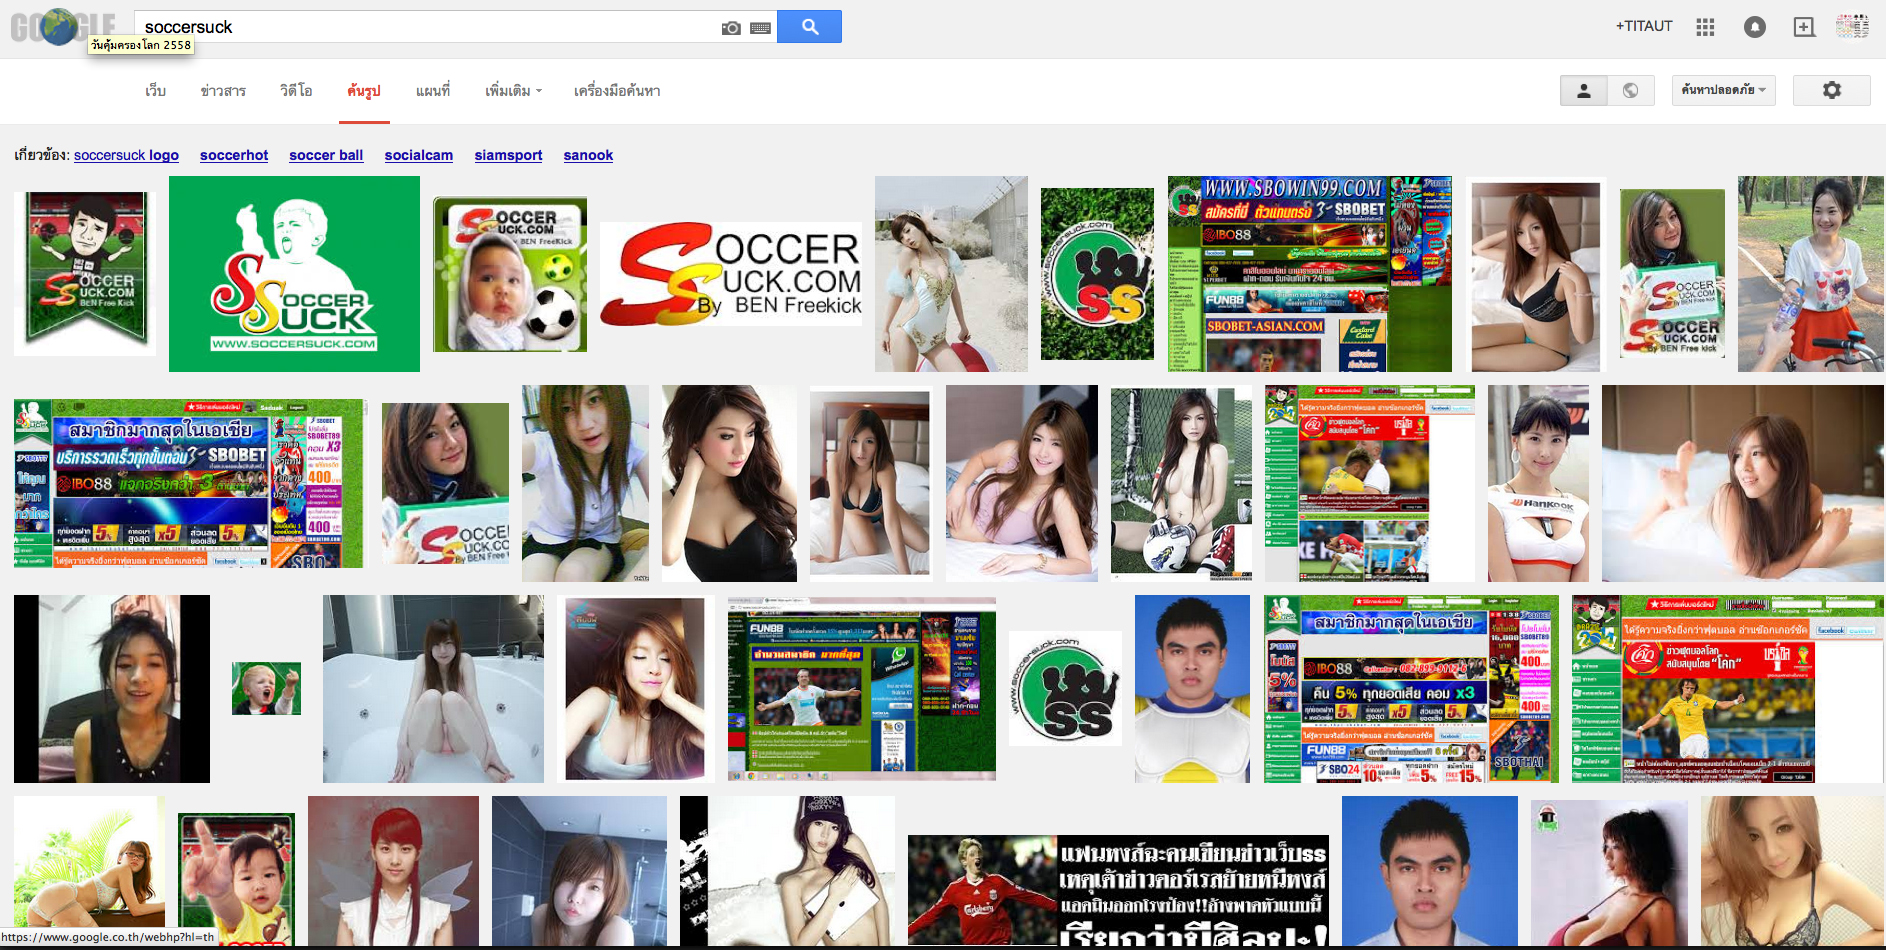Open black circular SS crown logo image
The height and width of the screenshot is (950, 1886).
click(x=1065, y=689)
